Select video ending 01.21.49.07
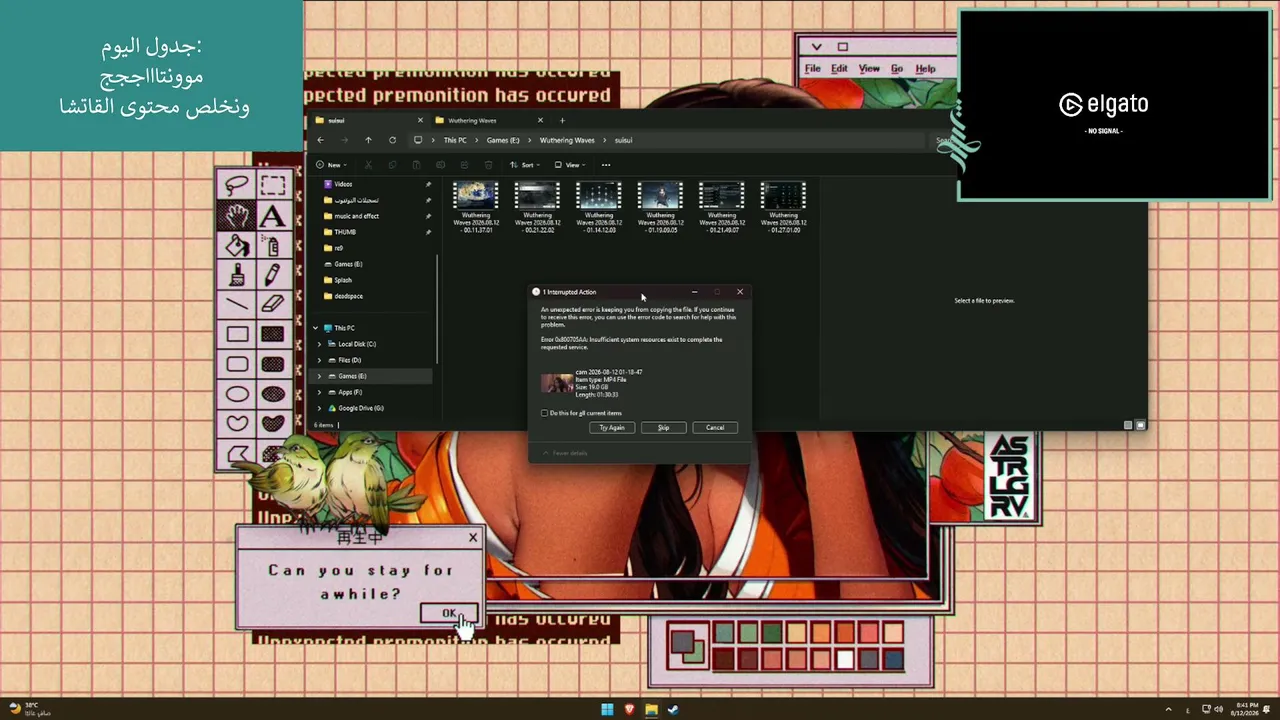This screenshot has height=720, width=1280. [721, 207]
